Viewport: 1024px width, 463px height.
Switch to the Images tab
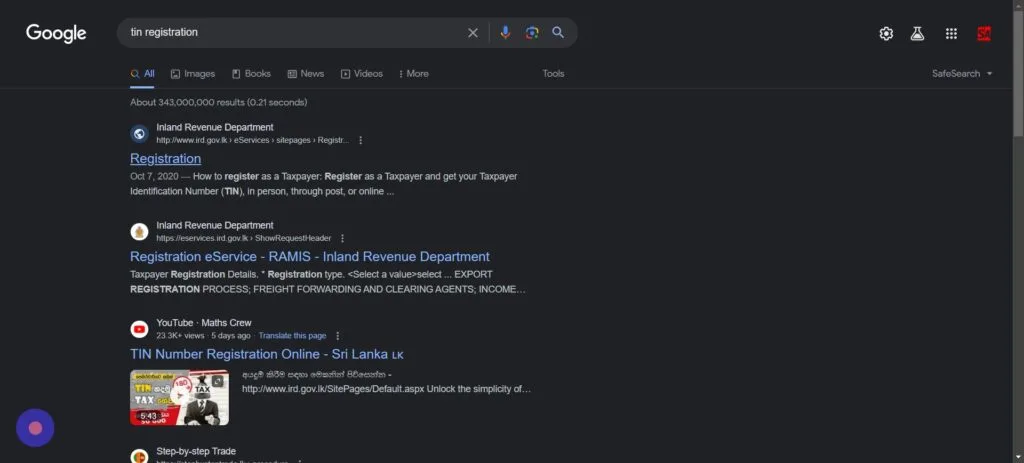click(x=193, y=74)
